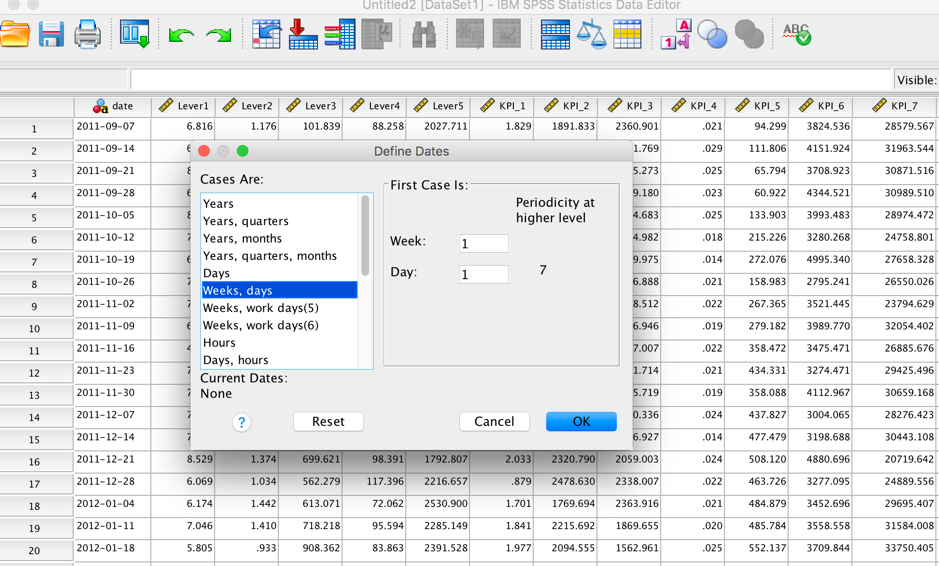
Task: Click the Lever1 column header
Action: click(183, 107)
